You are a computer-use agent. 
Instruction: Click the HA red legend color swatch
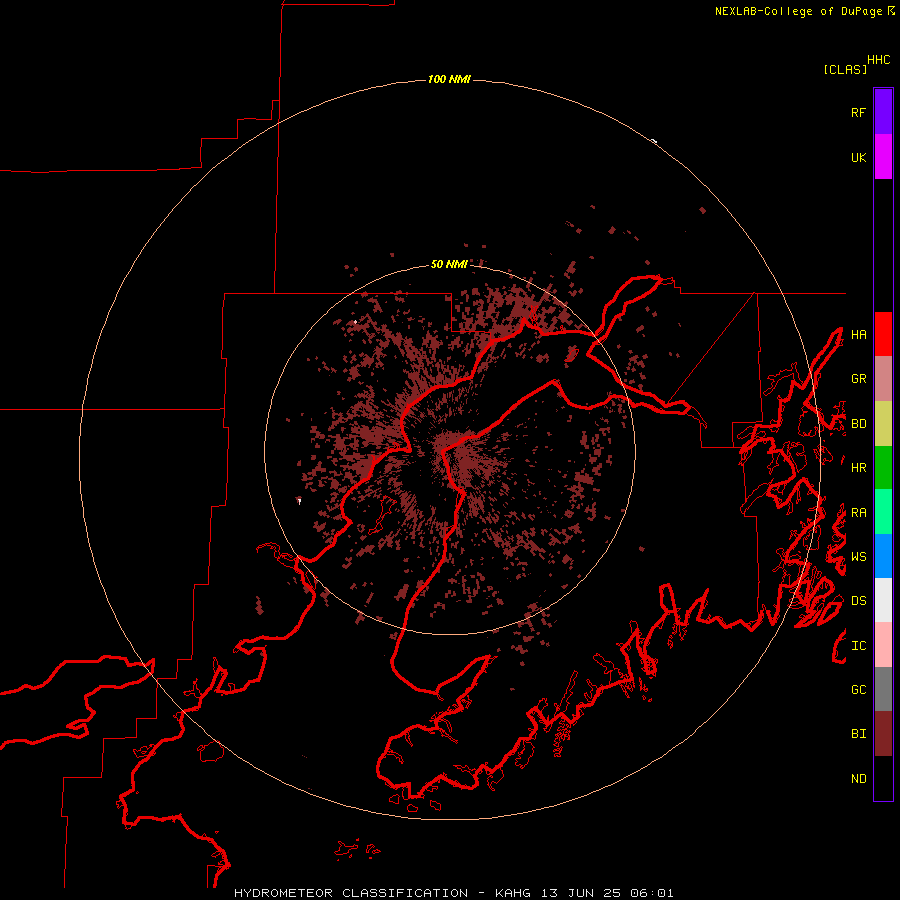883,334
